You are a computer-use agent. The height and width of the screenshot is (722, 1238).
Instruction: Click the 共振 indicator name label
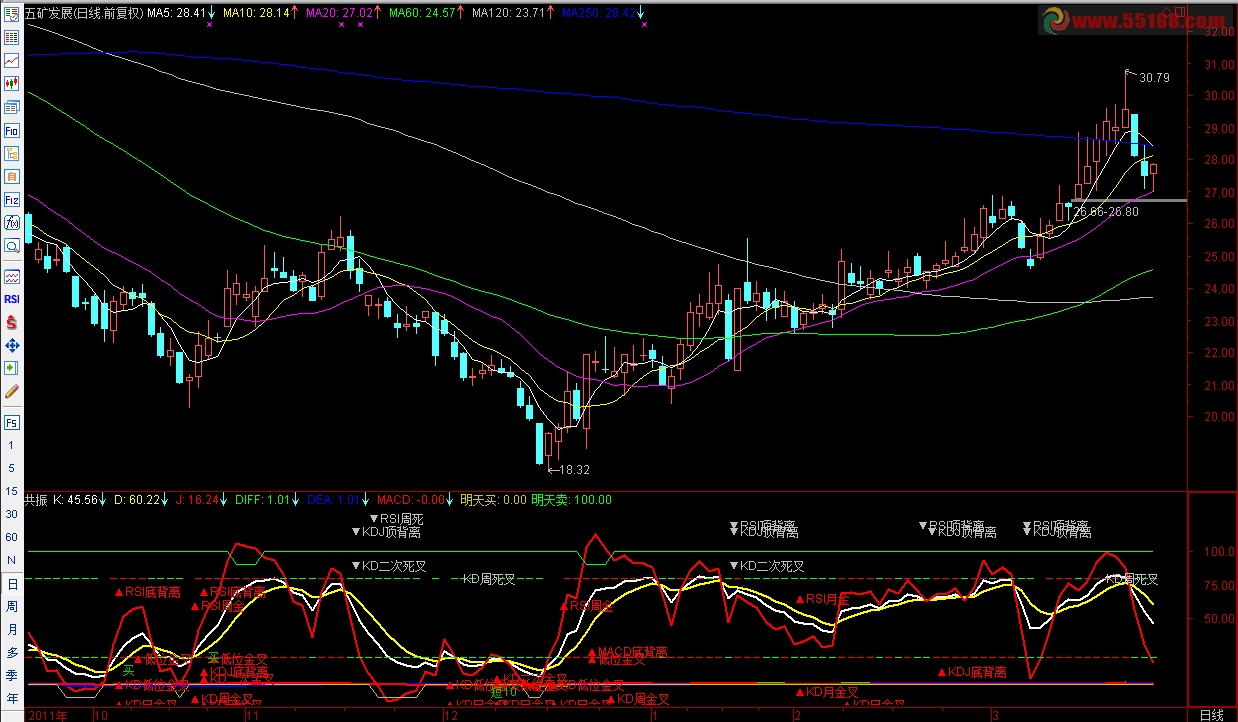[x=36, y=500]
